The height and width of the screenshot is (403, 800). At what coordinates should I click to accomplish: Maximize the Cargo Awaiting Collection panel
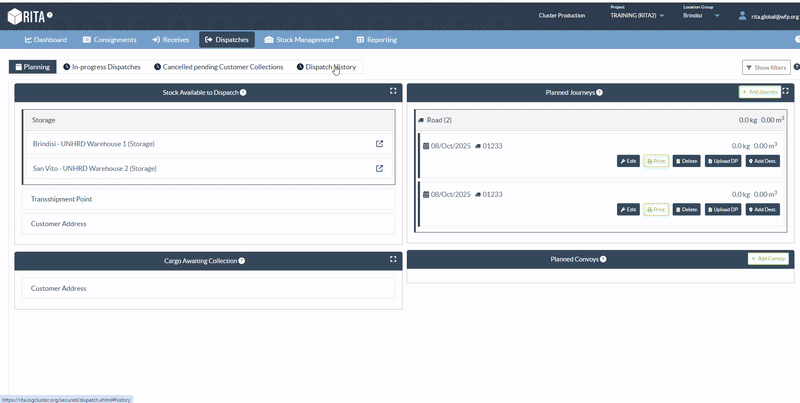pos(393,260)
